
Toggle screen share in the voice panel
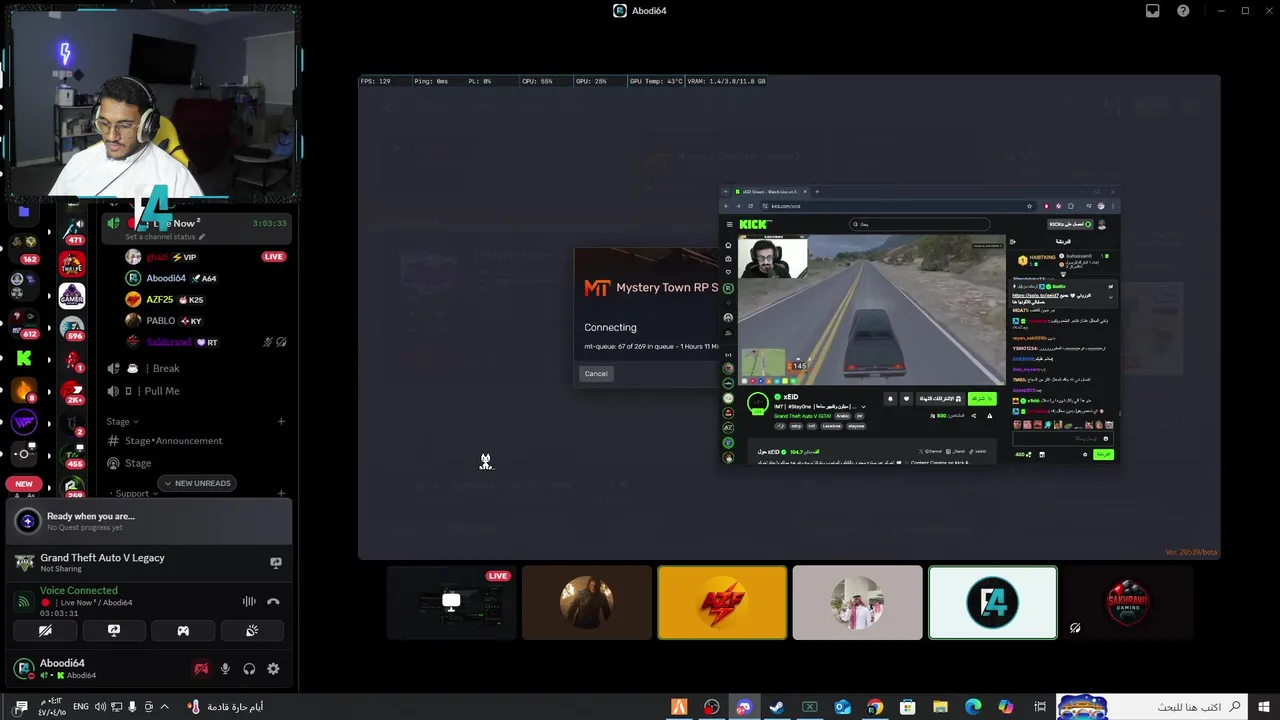[114, 631]
